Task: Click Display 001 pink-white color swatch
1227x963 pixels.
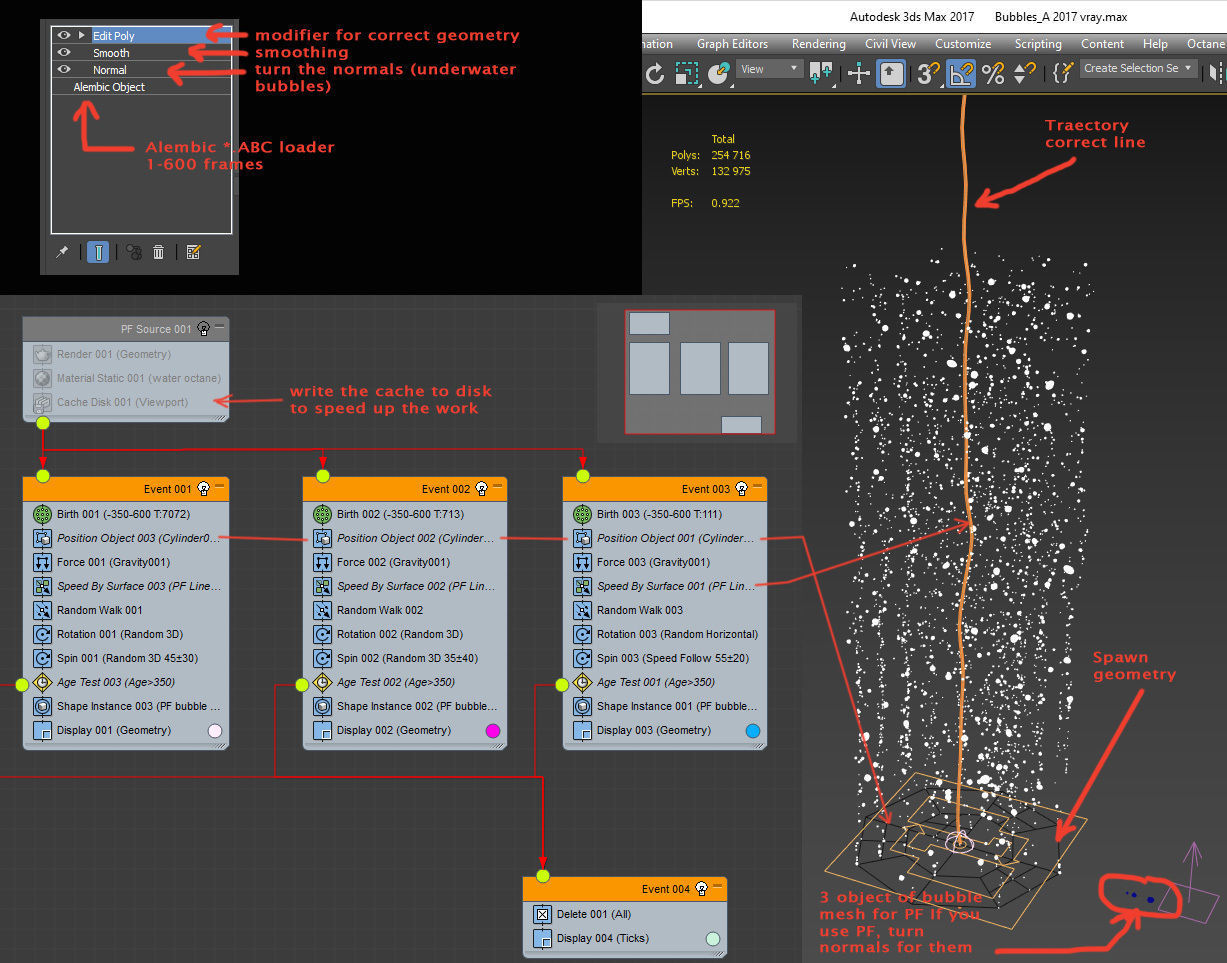Action: [x=214, y=731]
